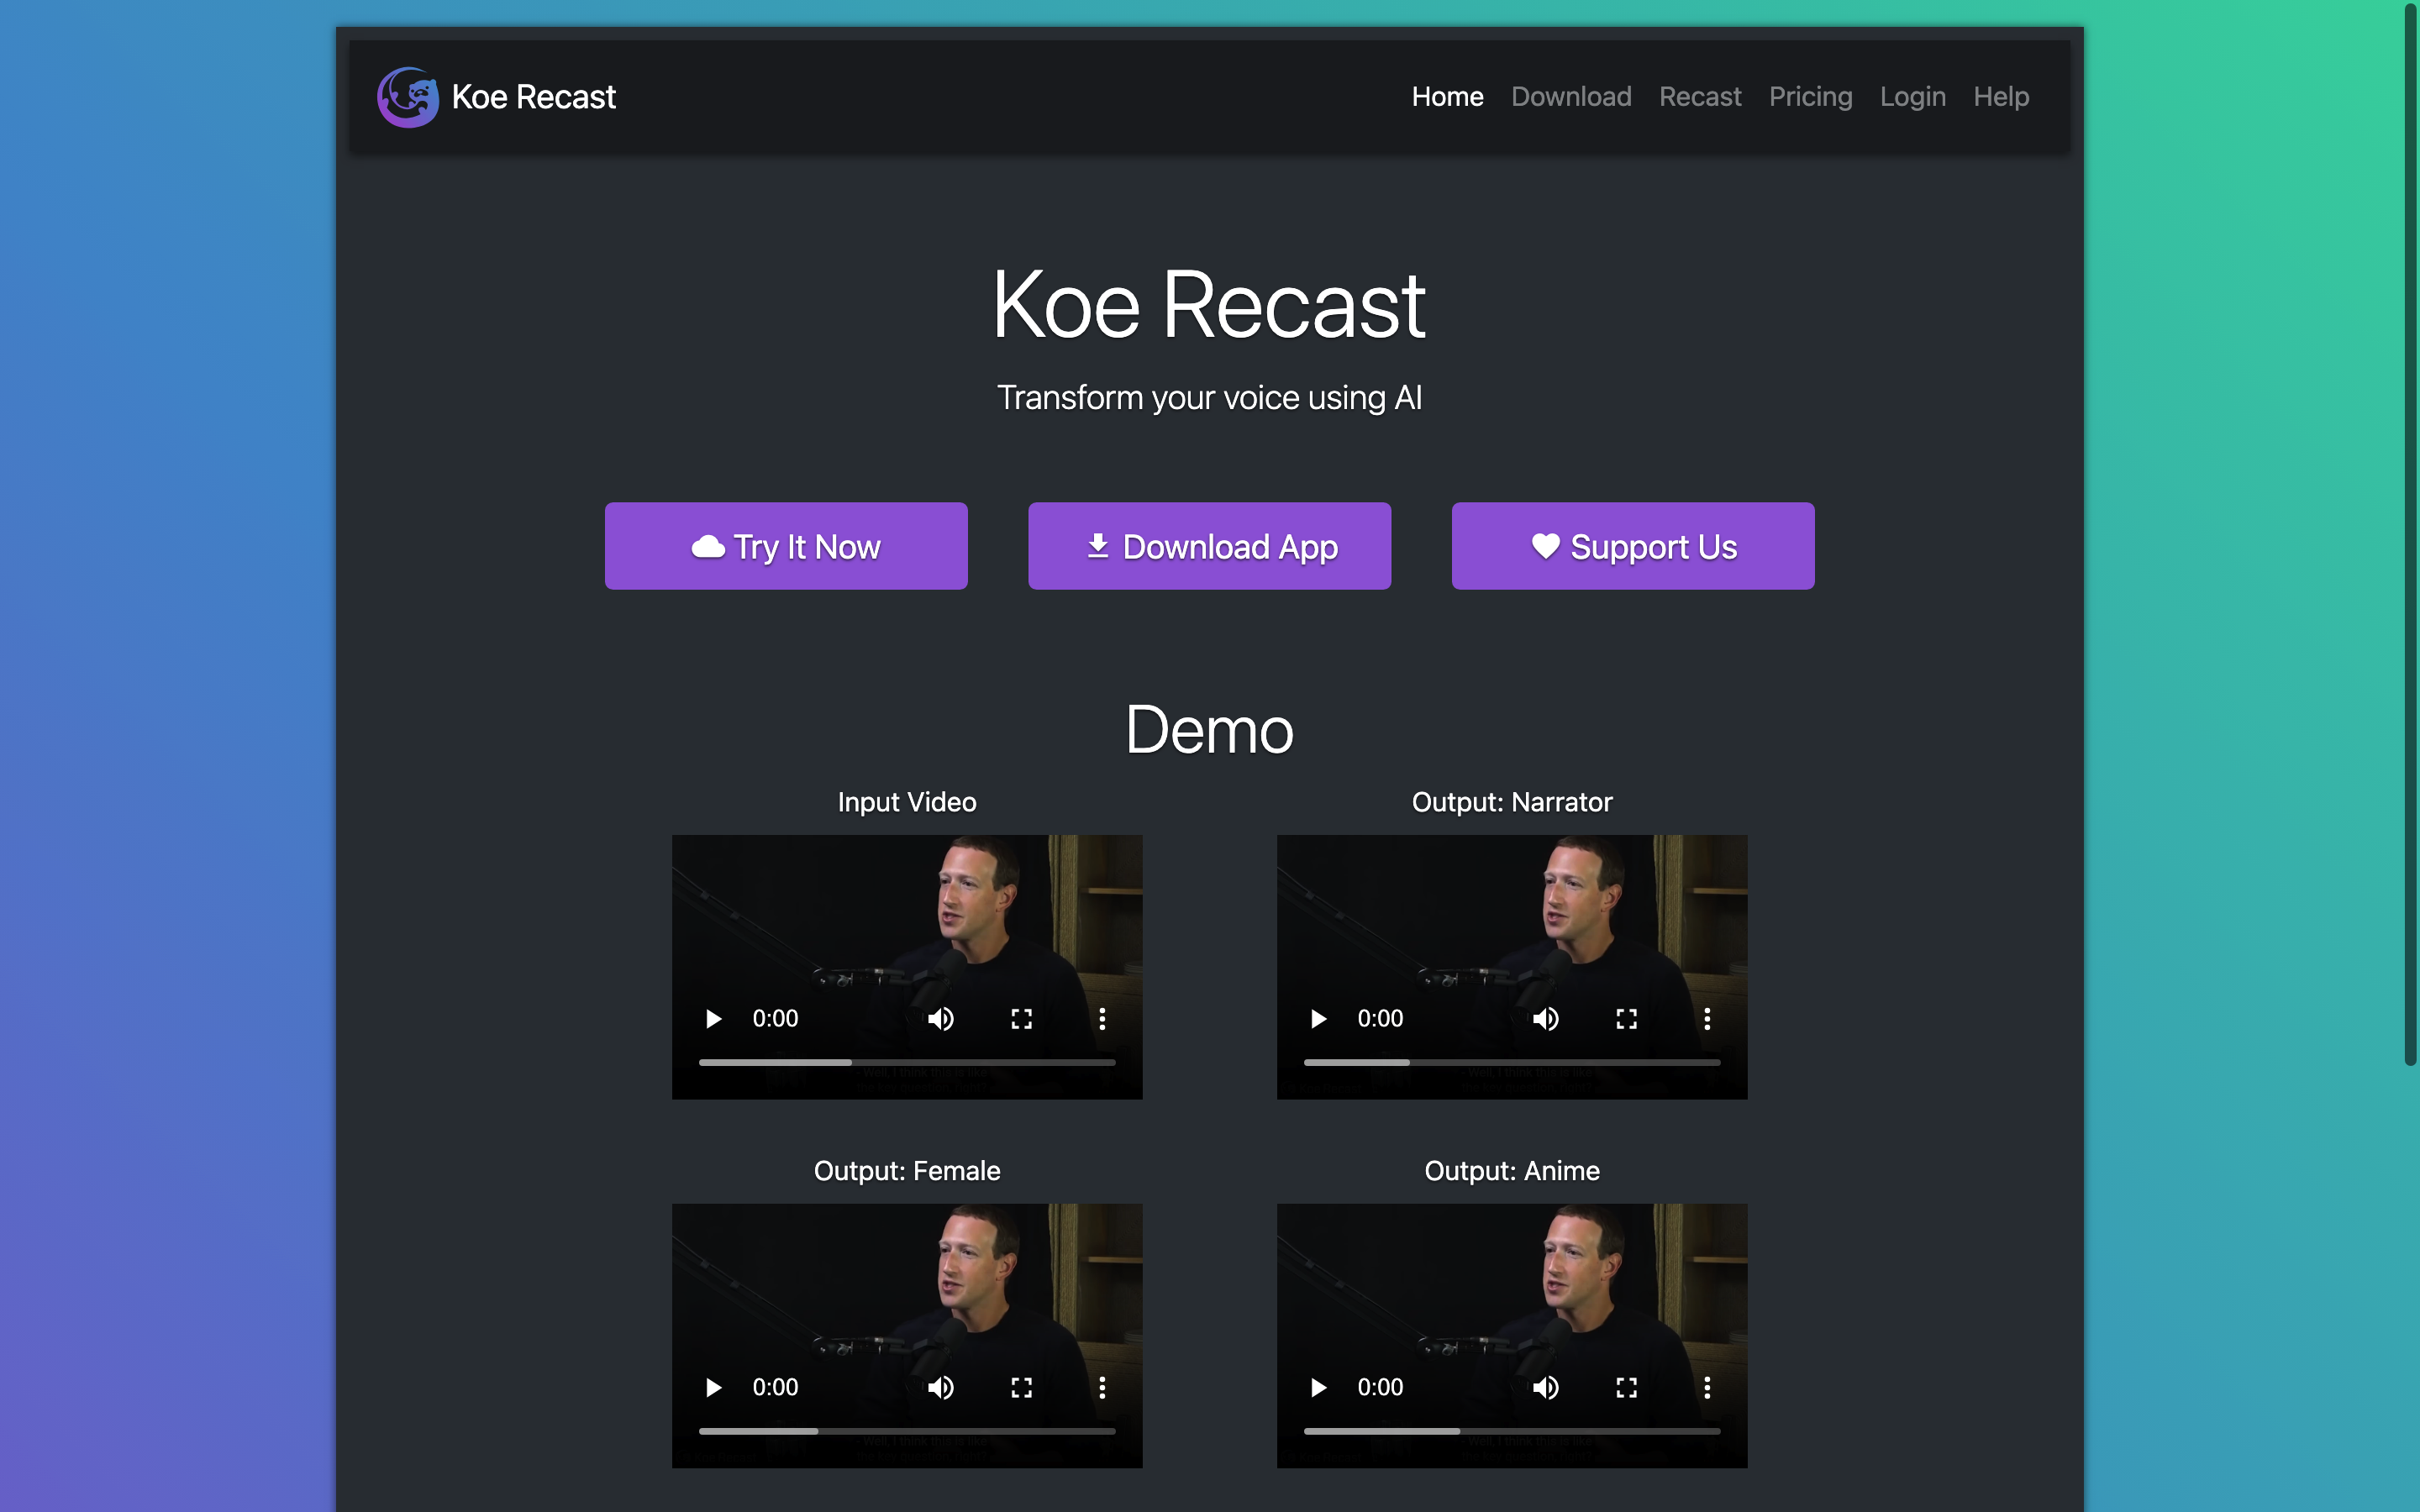This screenshot has width=2420, height=1512.
Task: Open the Help nav item
Action: (x=2001, y=97)
